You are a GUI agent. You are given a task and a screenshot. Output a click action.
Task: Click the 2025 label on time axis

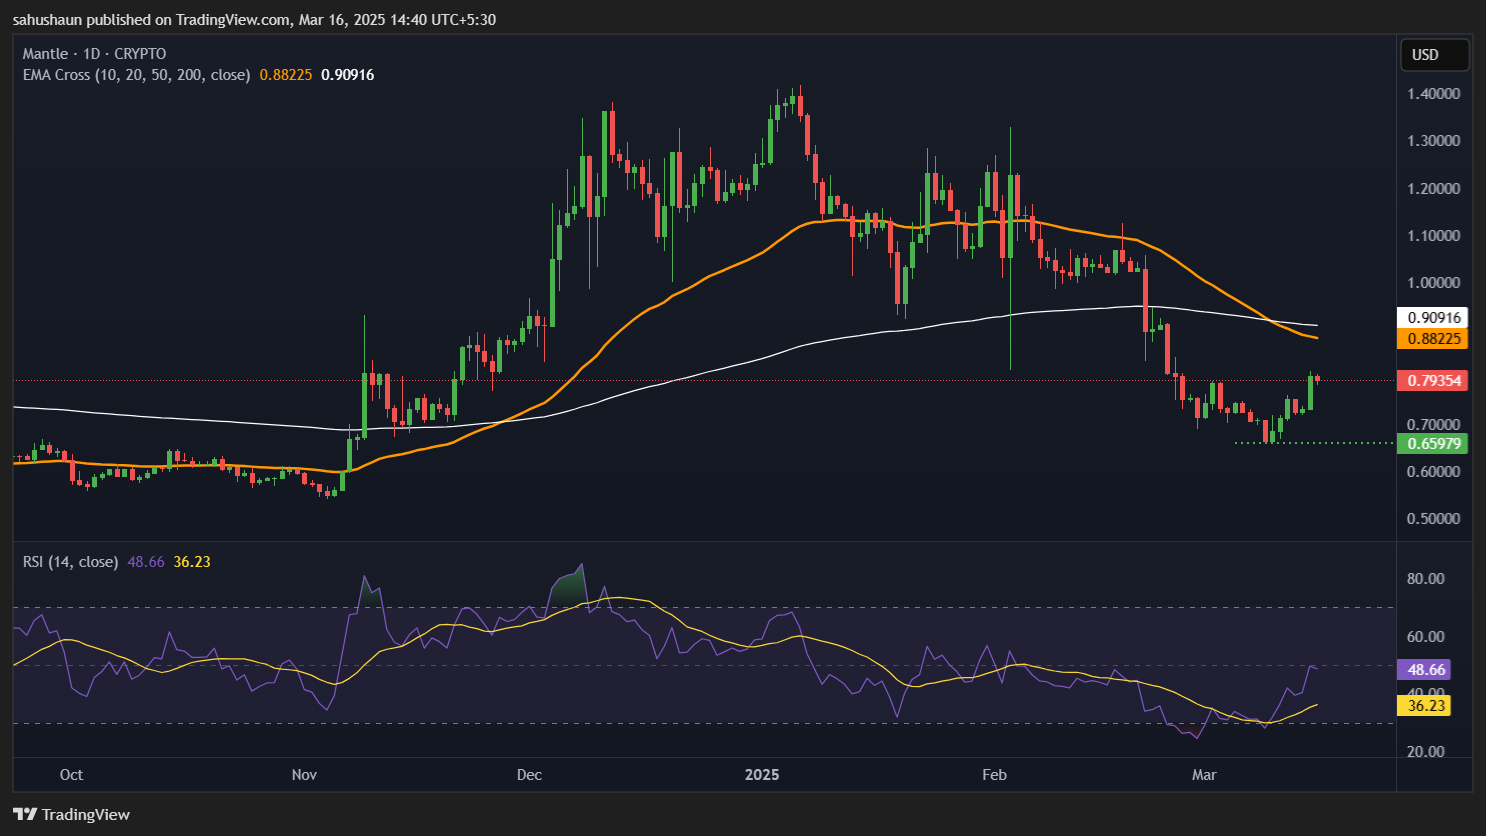[762, 775]
